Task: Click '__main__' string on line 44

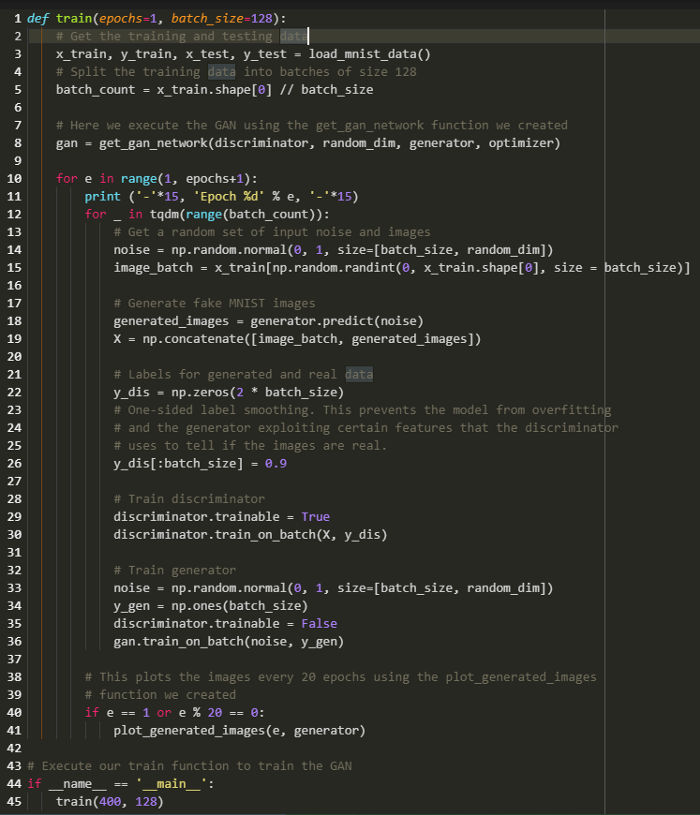Action: tap(171, 784)
